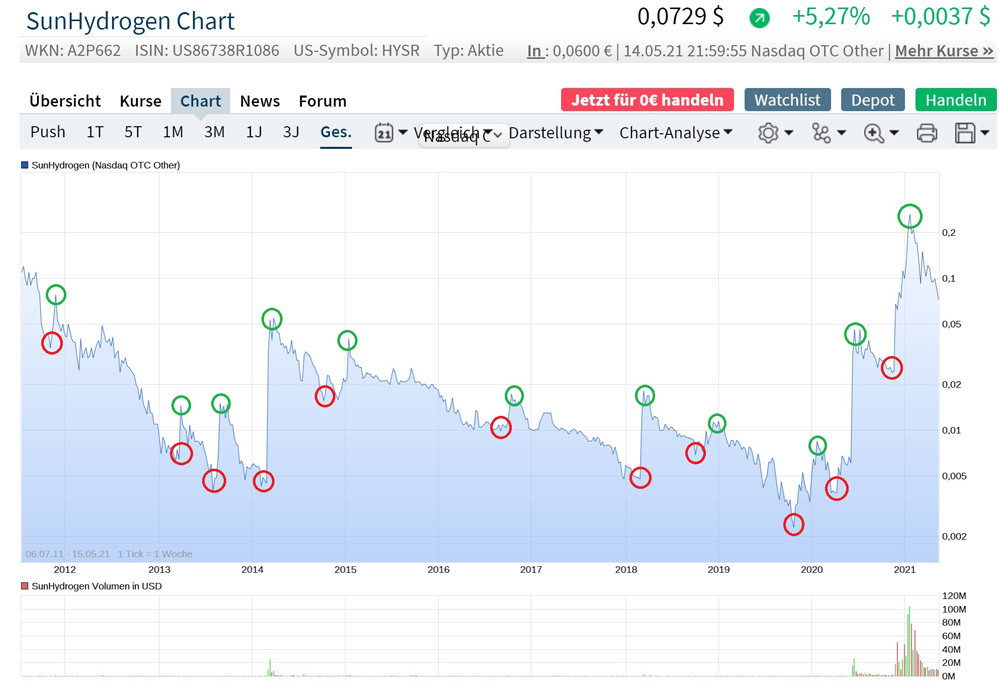Print the chart via printer icon

[927, 133]
